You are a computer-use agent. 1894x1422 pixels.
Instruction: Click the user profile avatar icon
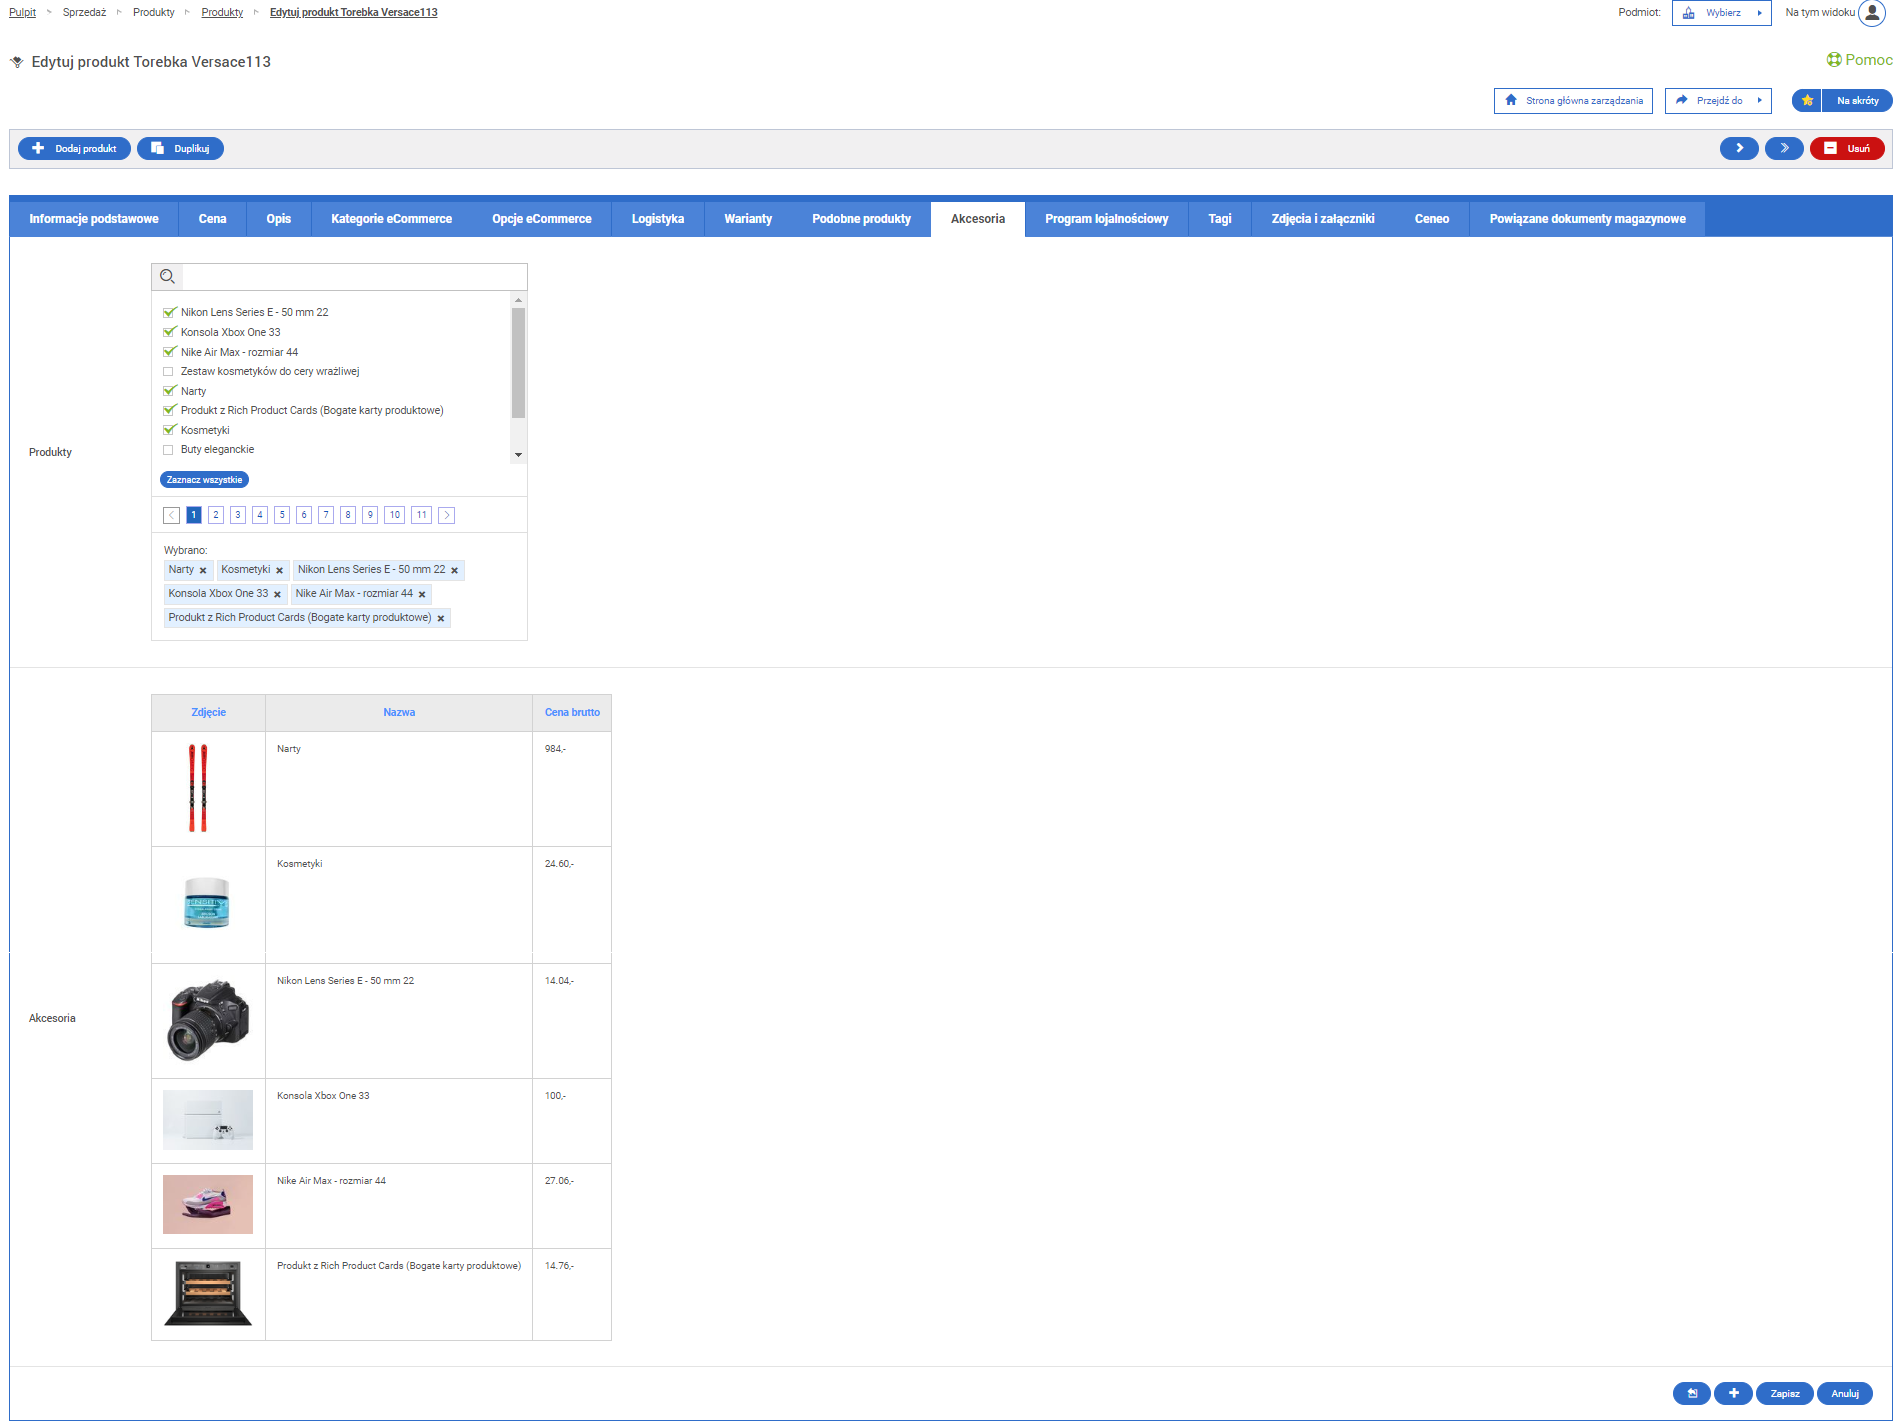[1872, 13]
